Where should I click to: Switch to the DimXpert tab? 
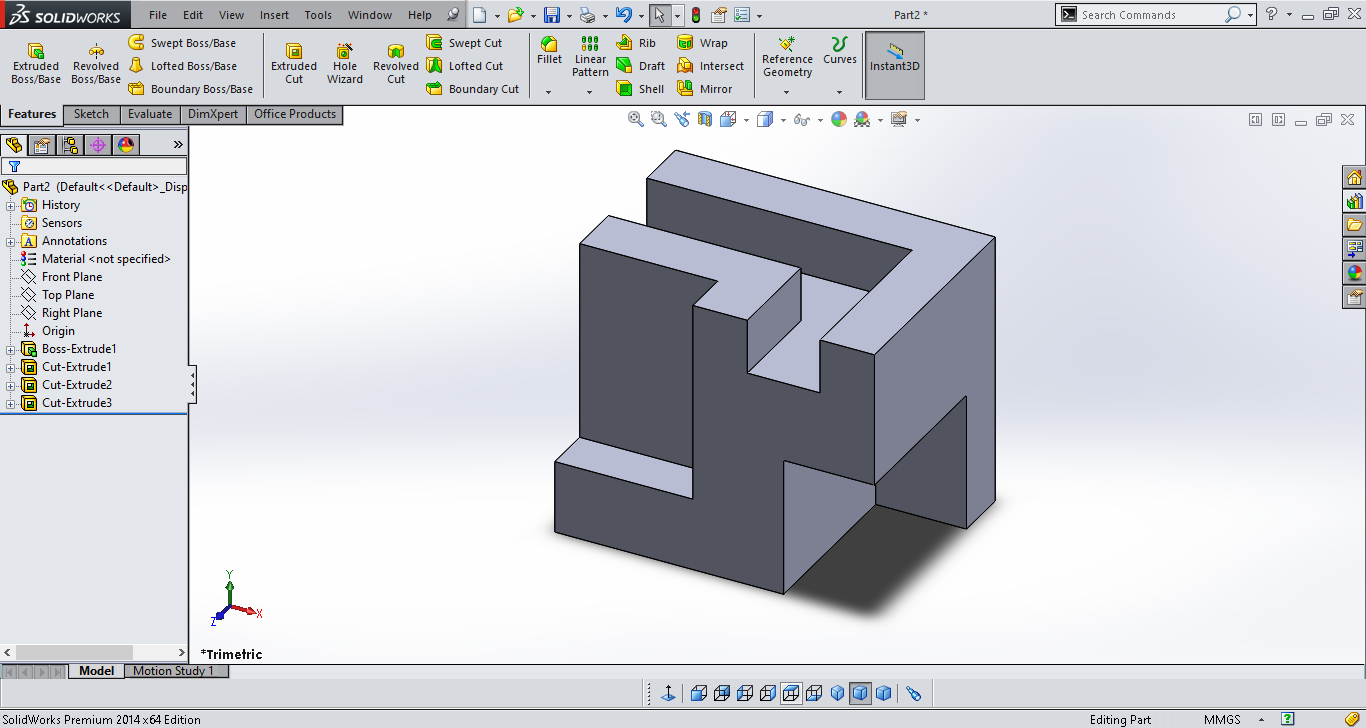tap(213, 114)
